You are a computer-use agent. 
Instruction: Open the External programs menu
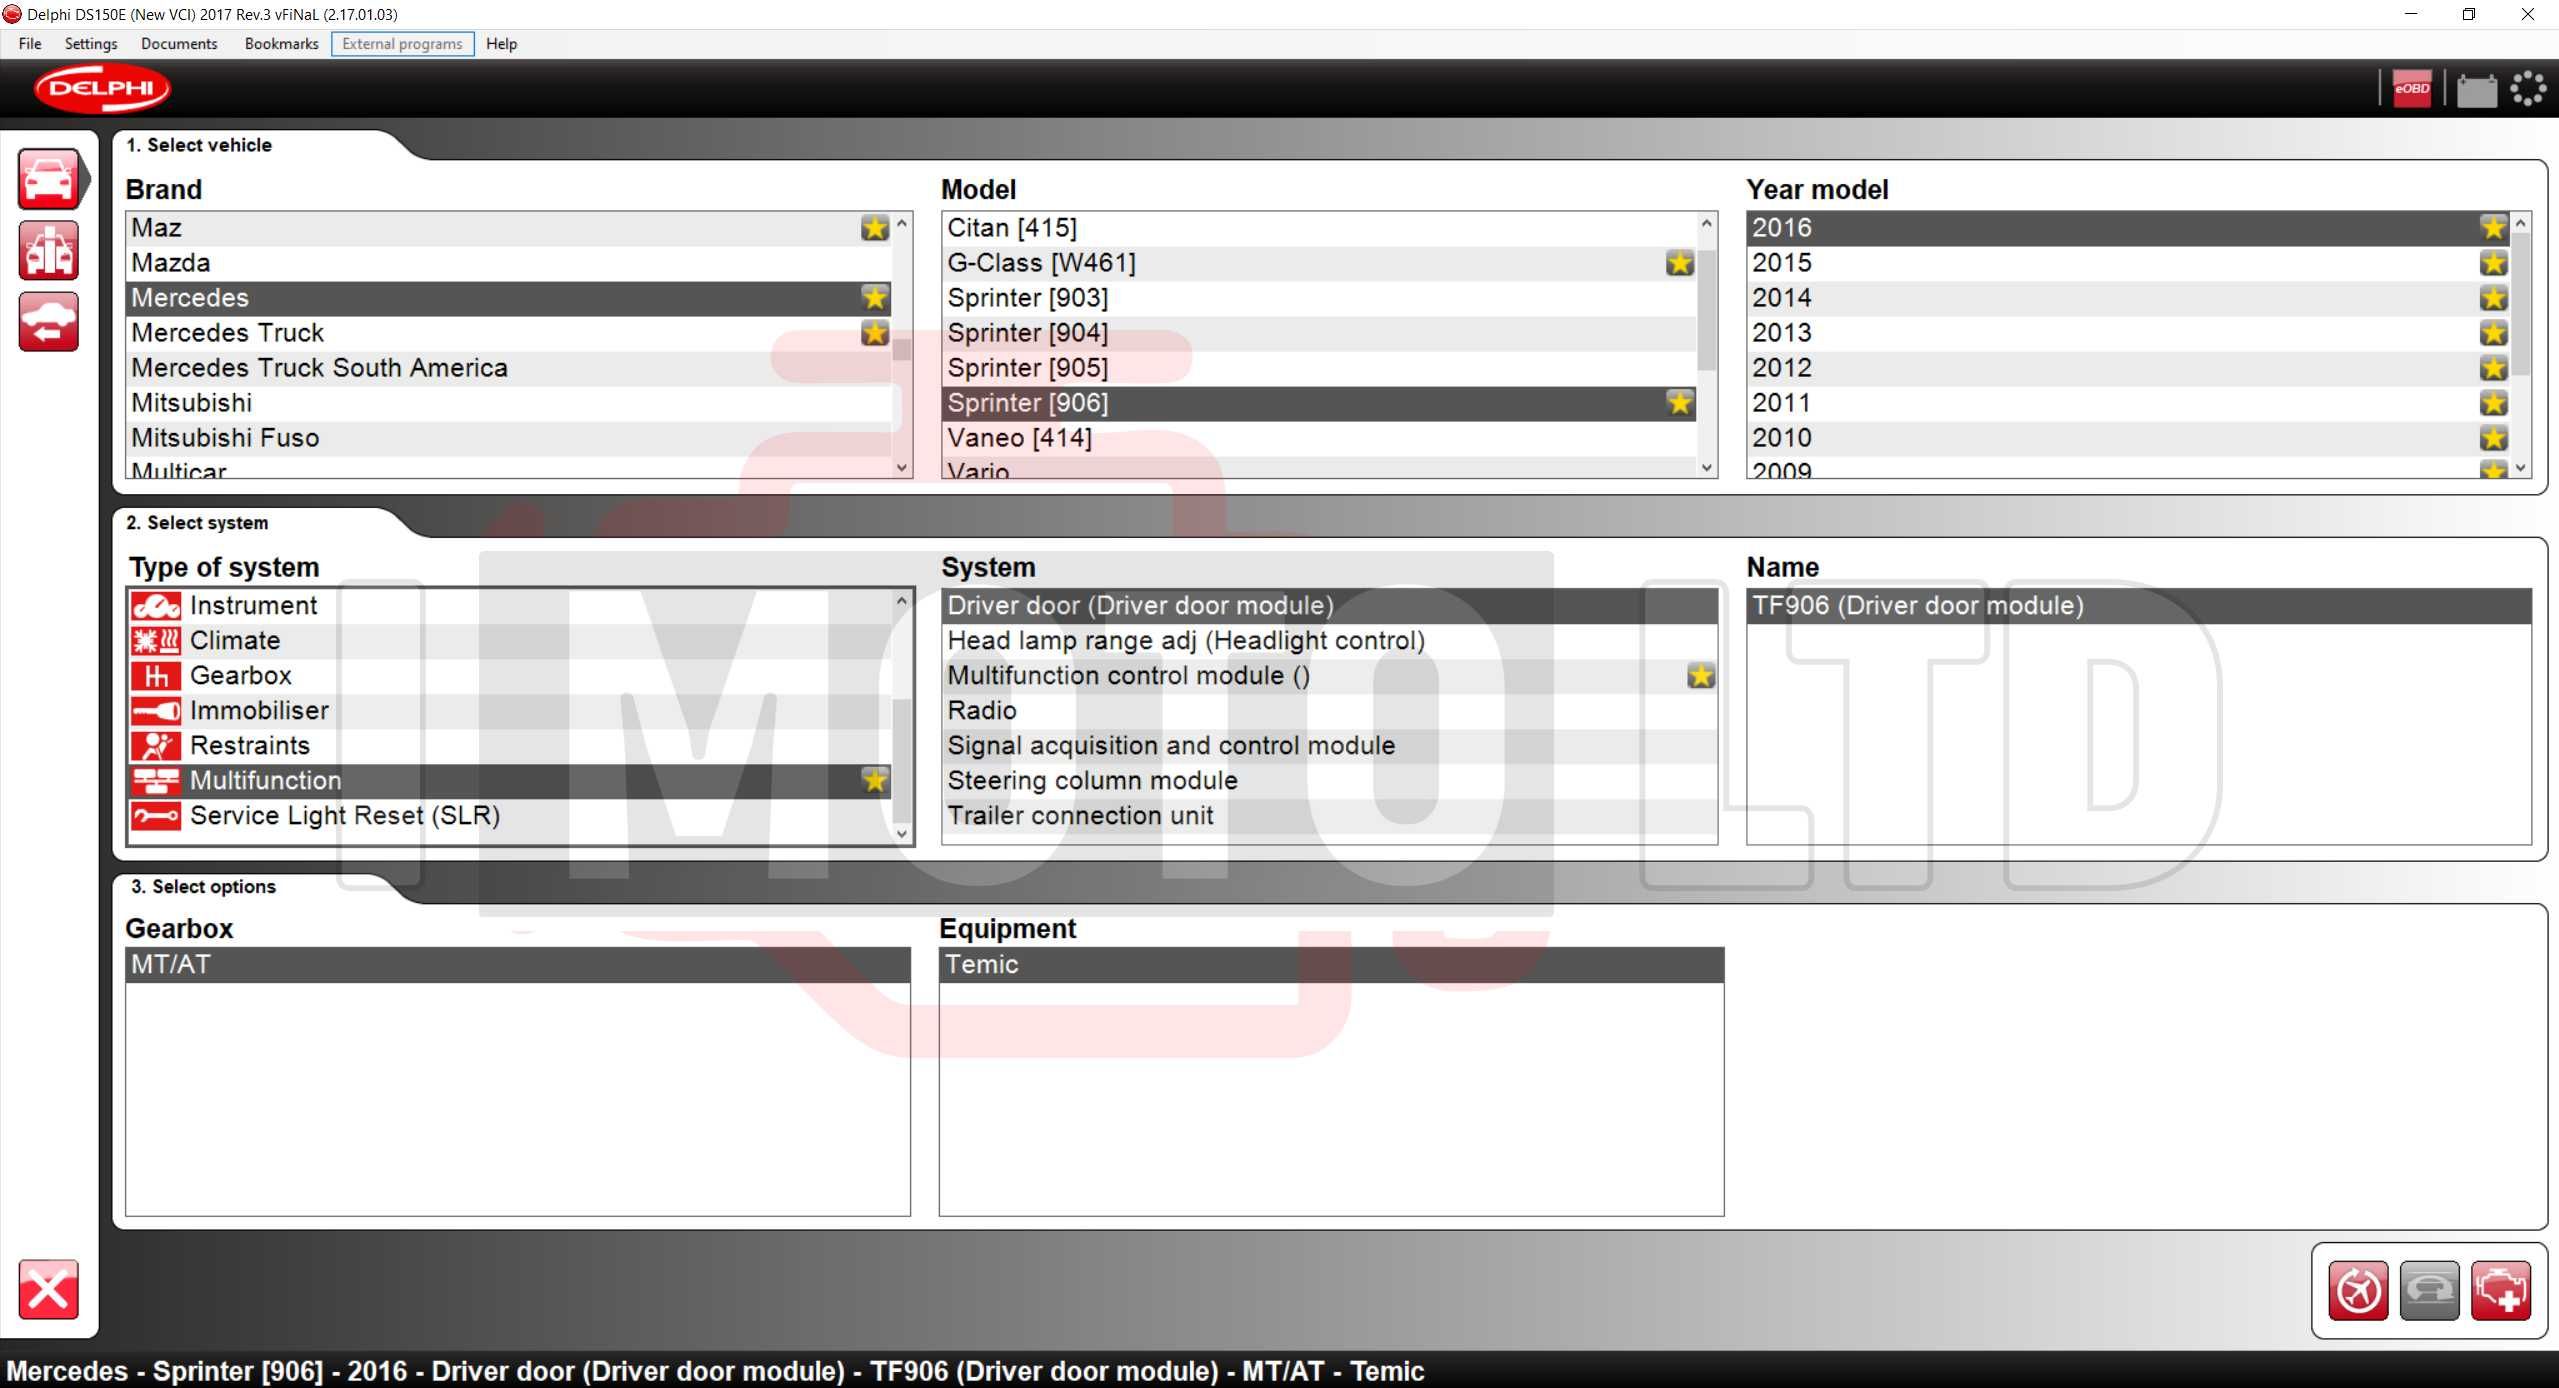[402, 44]
